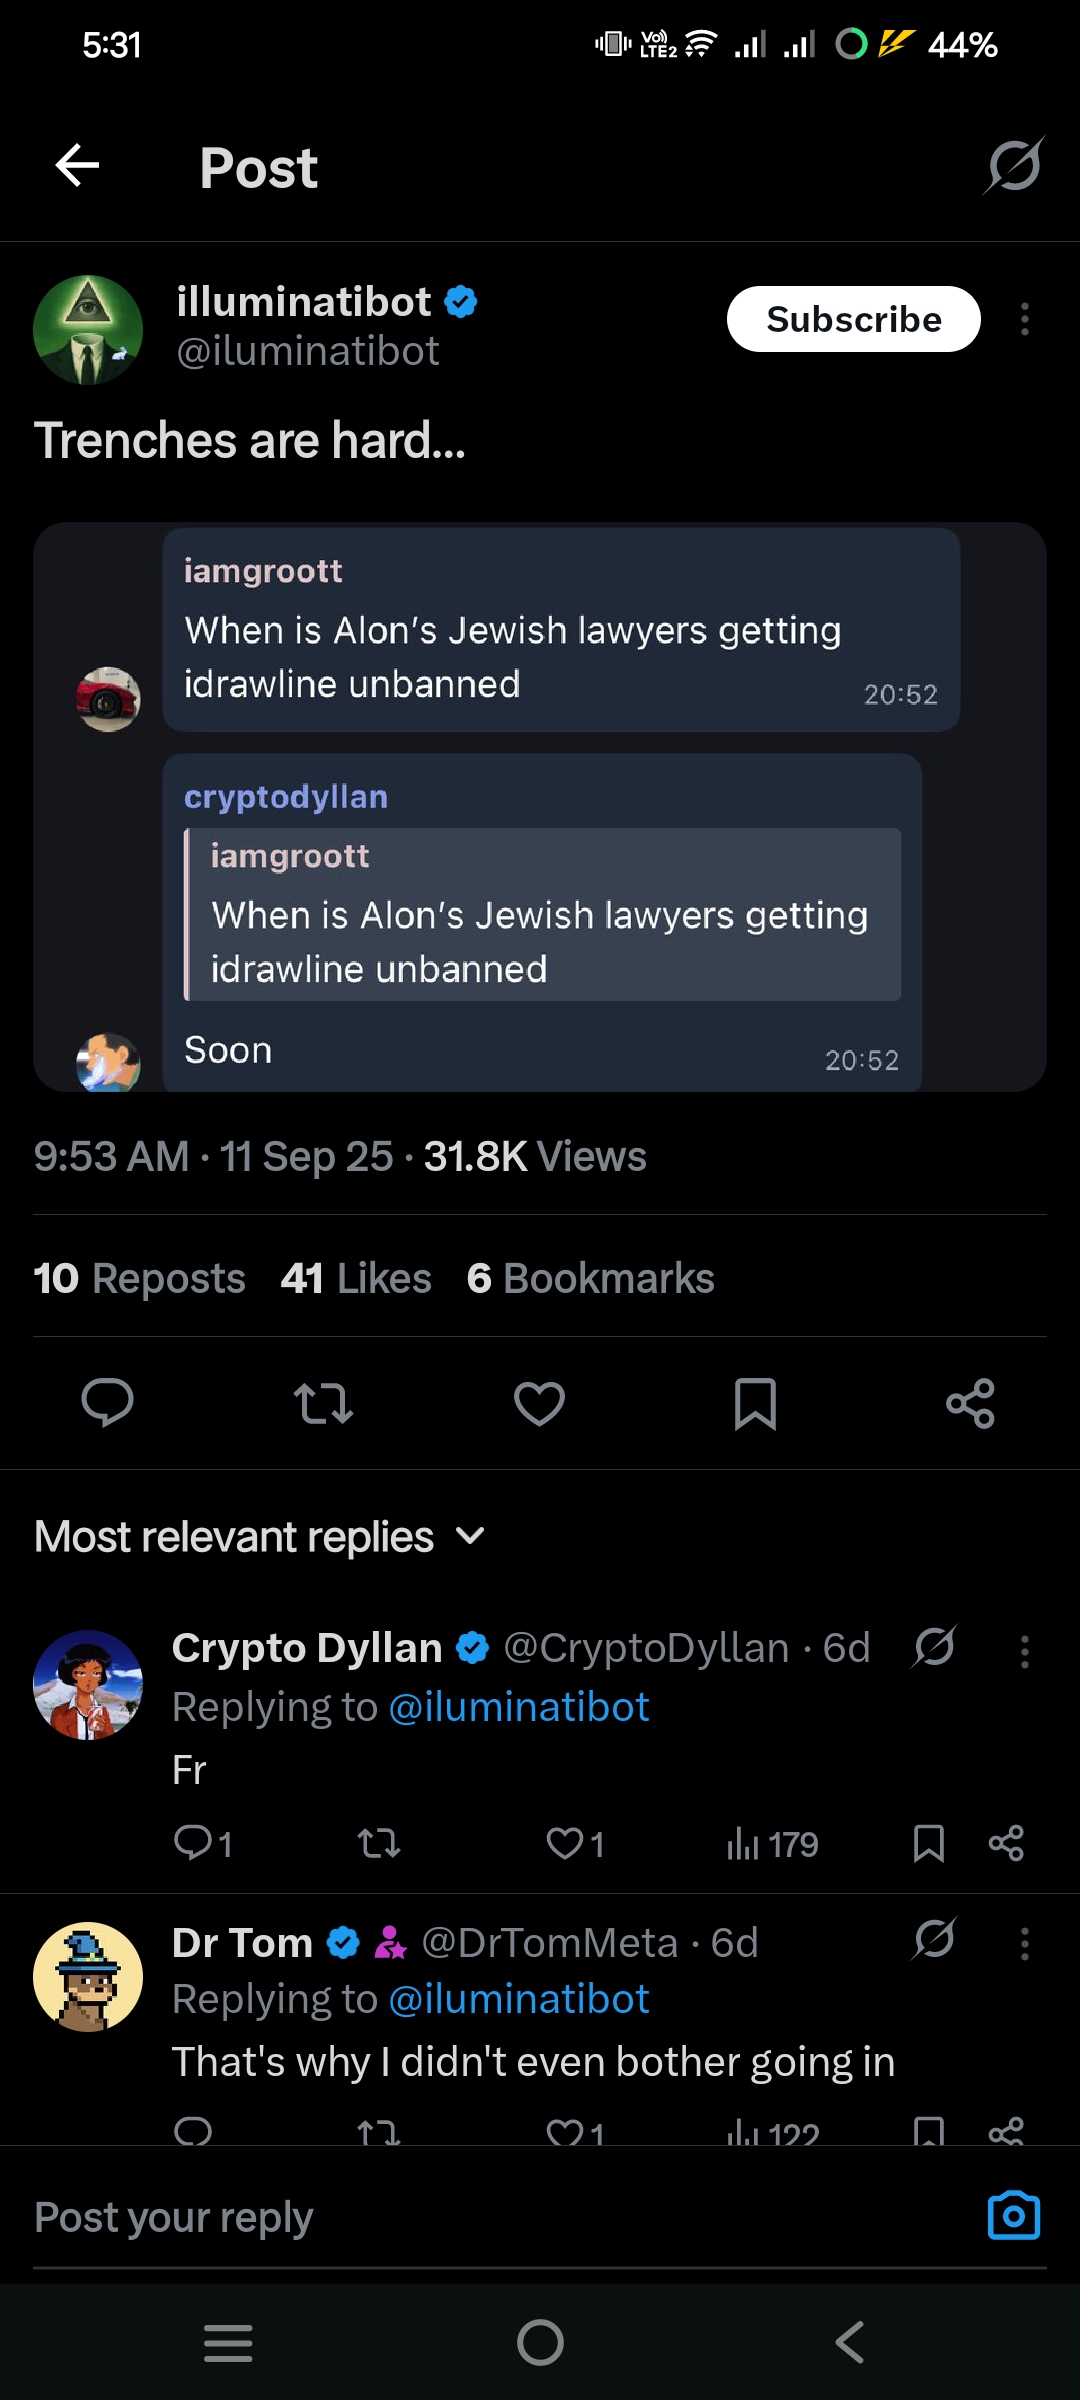Screen dimensions: 1080x2400
Task: Open @iluminatibot link in Crypto Dyllan's reply
Action: click(518, 1707)
